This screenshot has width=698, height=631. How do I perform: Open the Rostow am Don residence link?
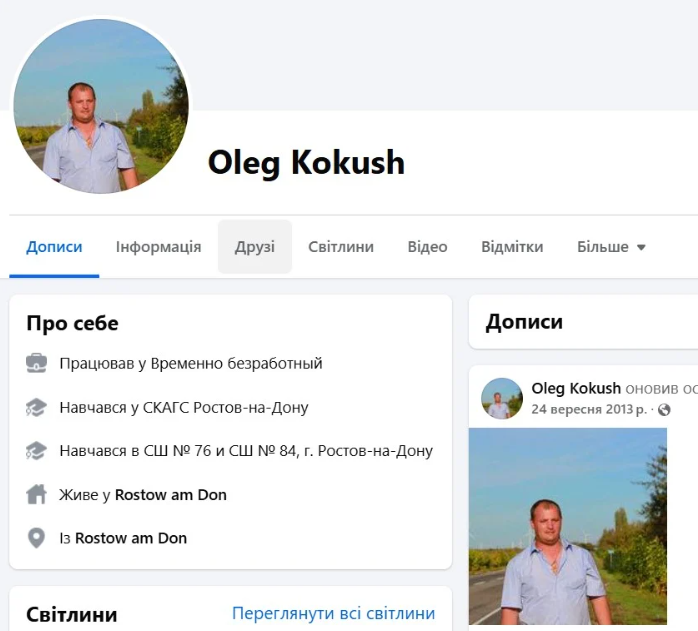coord(170,494)
